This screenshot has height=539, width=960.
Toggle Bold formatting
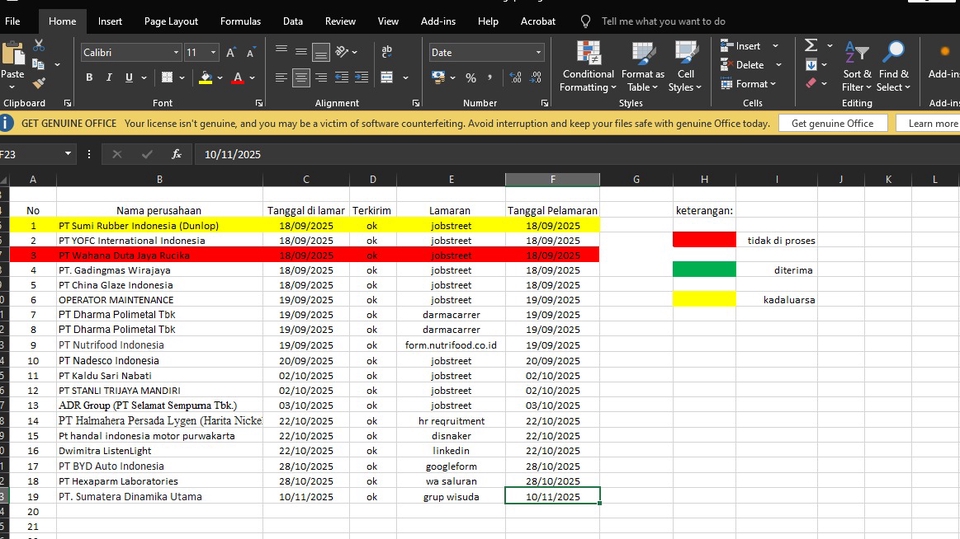point(89,77)
